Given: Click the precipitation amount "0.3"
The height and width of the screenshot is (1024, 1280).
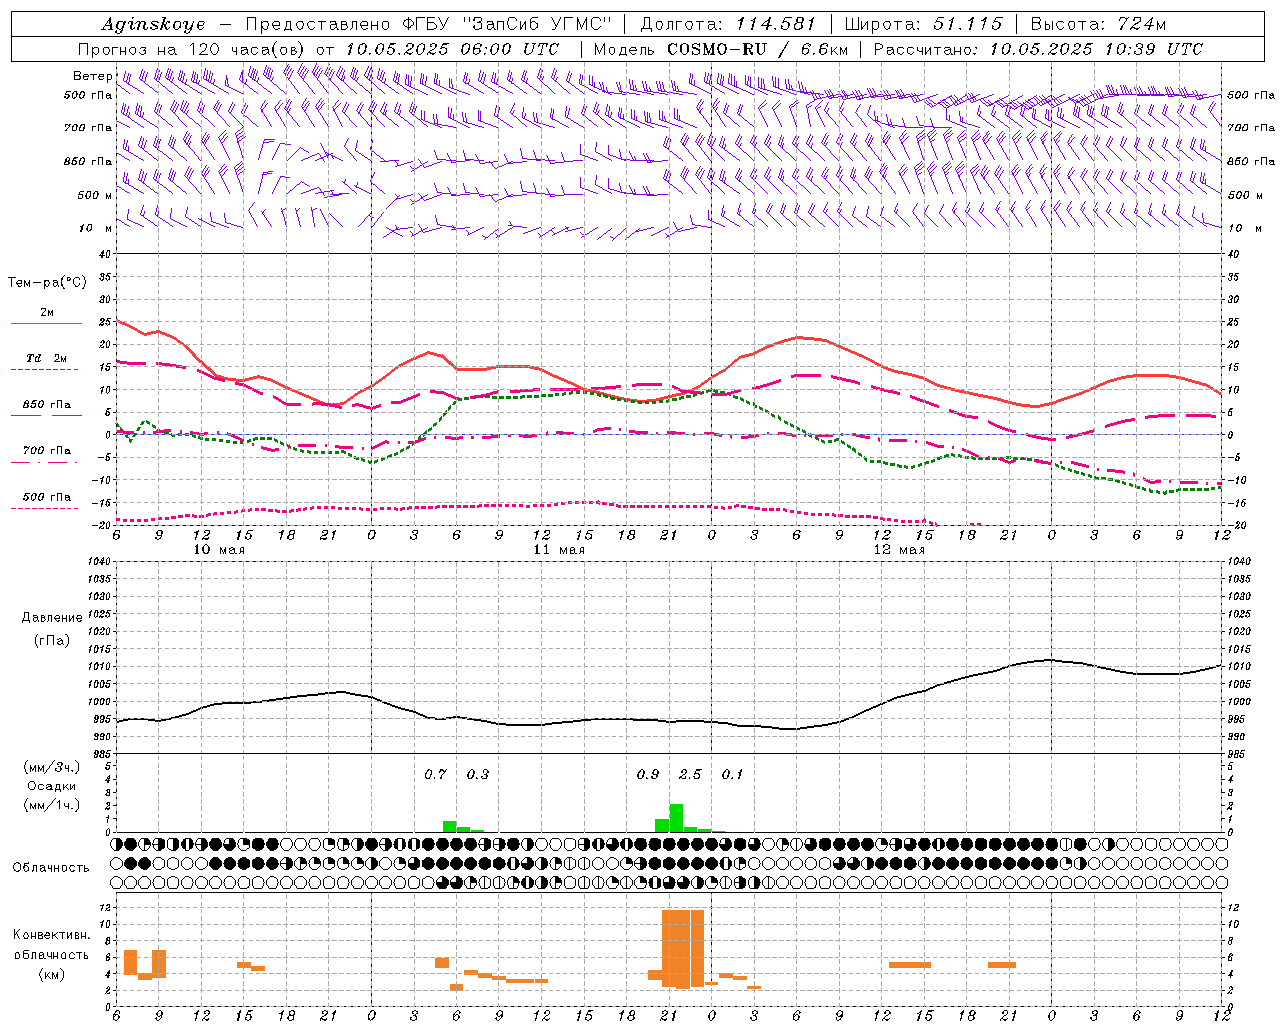Looking at the screenshot, I should click(478, 774).
